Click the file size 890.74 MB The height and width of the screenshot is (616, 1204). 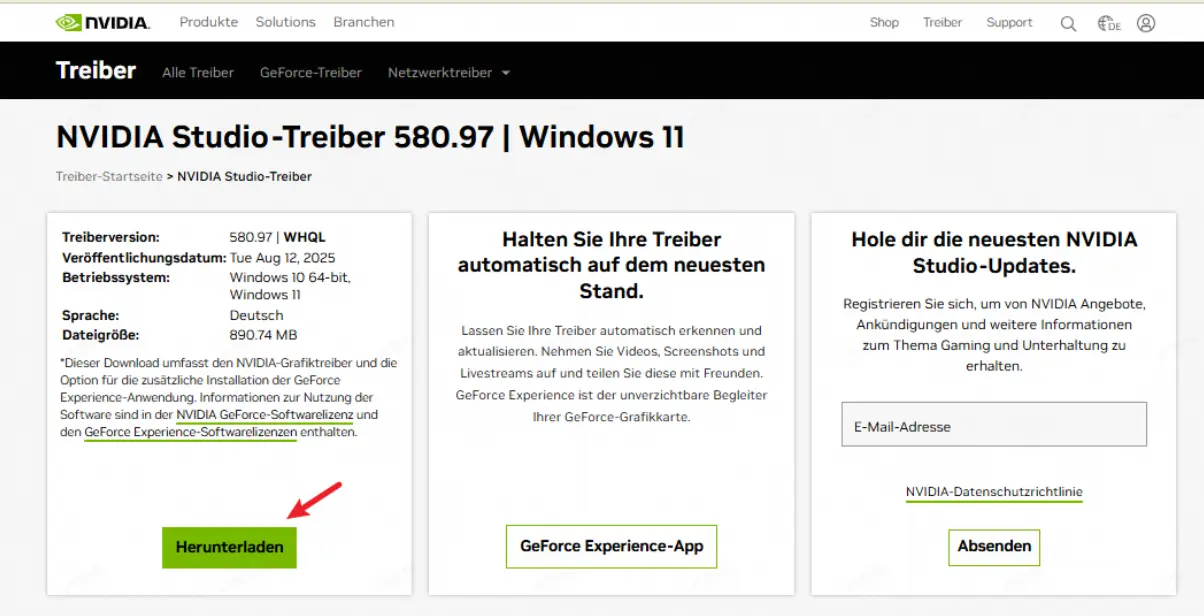(263, 335)
